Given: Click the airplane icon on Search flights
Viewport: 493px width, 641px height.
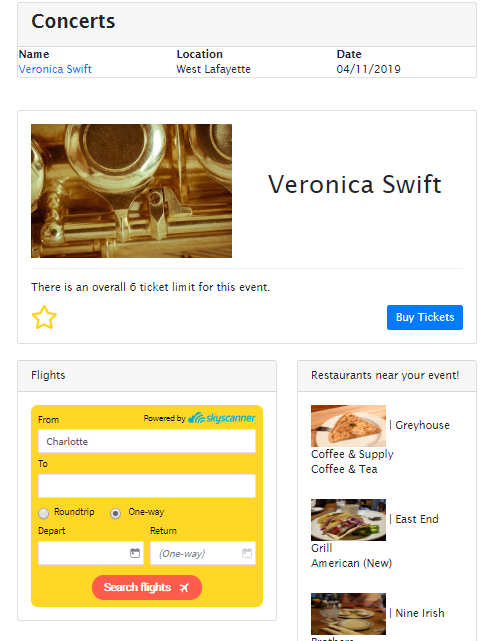Looking at the screenshot, I should (184, 587).
